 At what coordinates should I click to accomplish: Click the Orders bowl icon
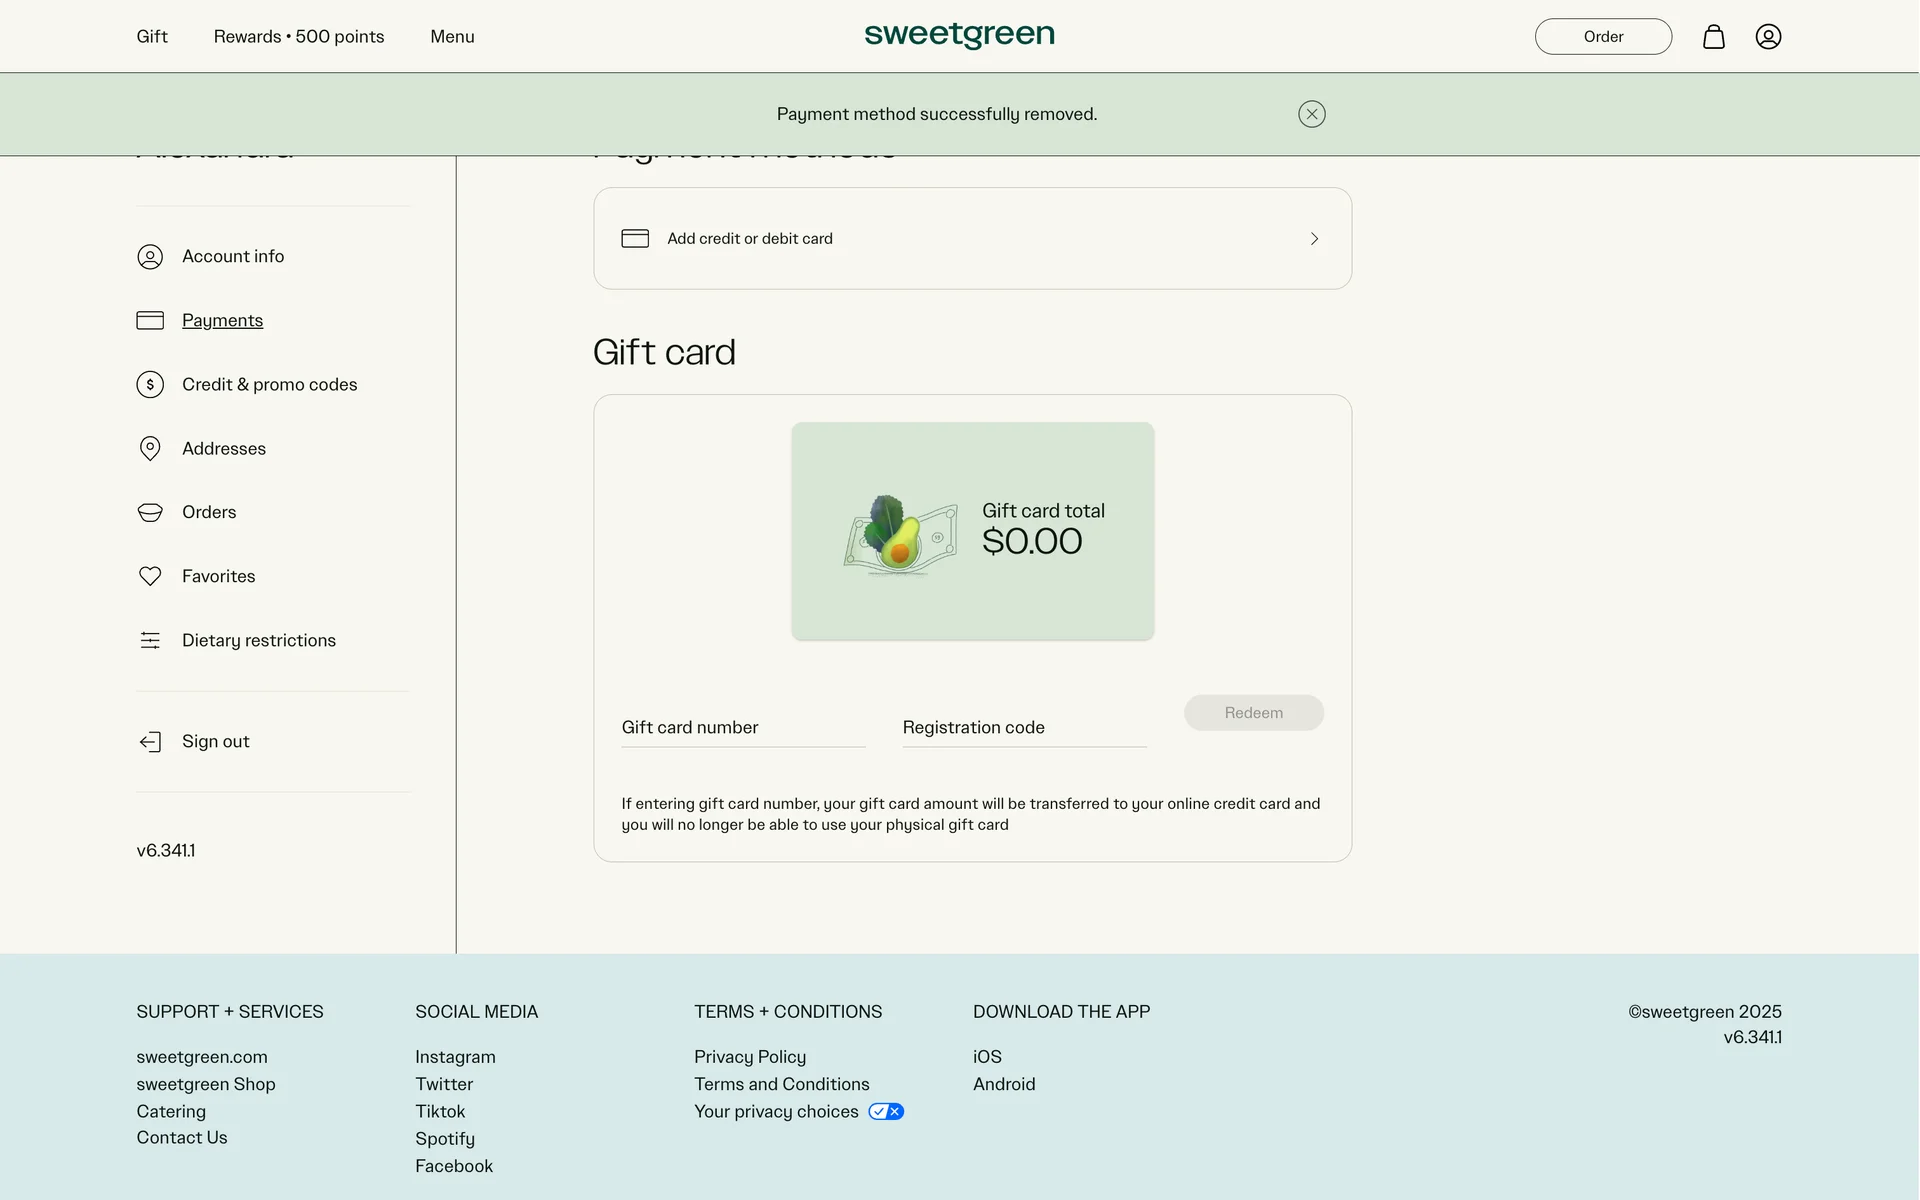click(x=150, y=512)
